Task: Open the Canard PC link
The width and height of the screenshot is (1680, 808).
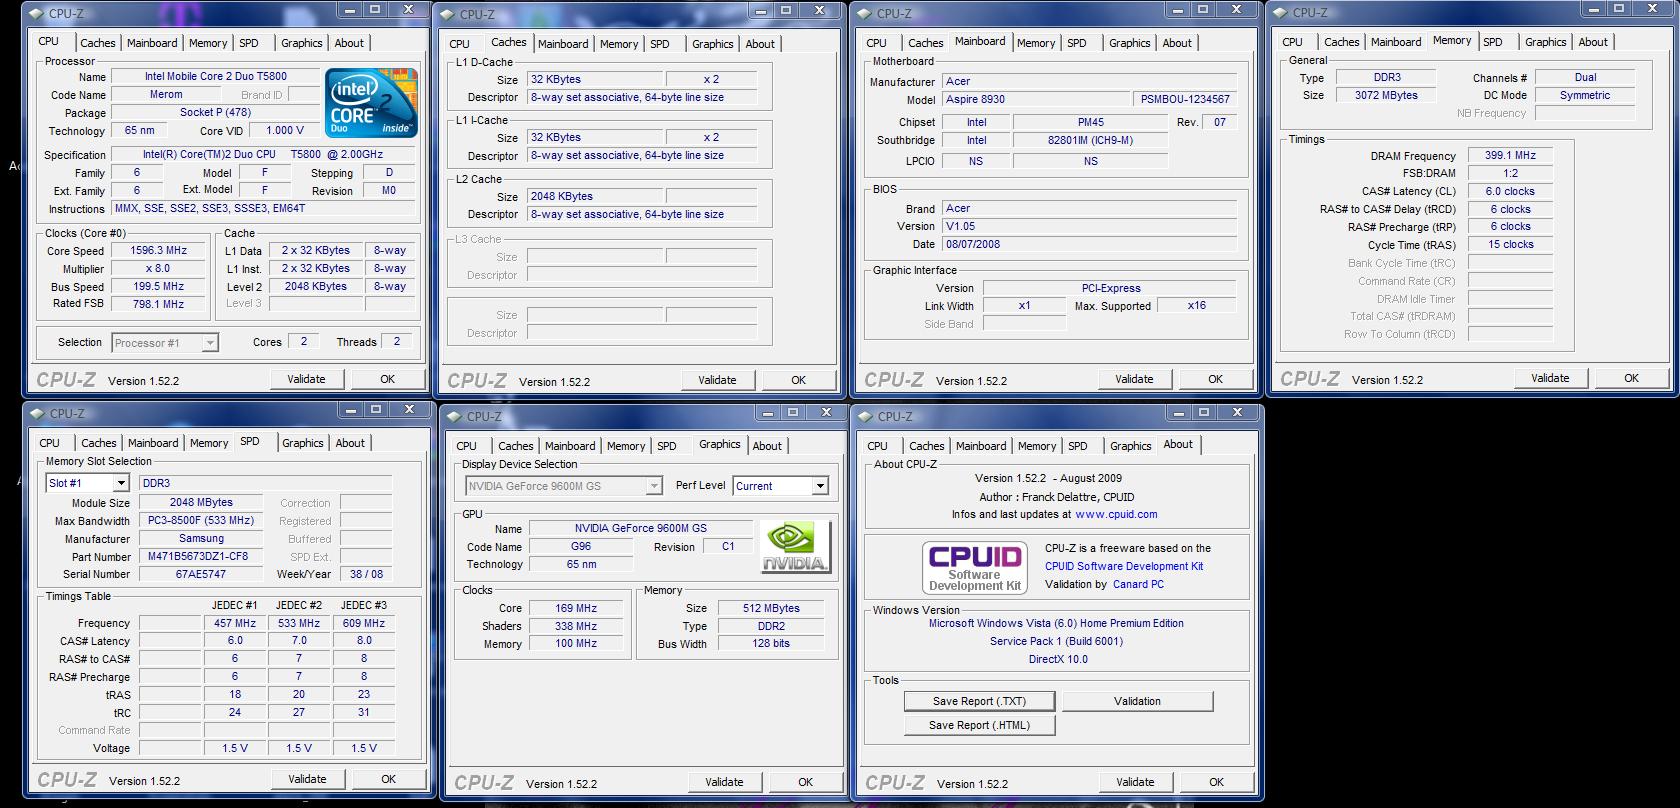Action: point(1138,584)
